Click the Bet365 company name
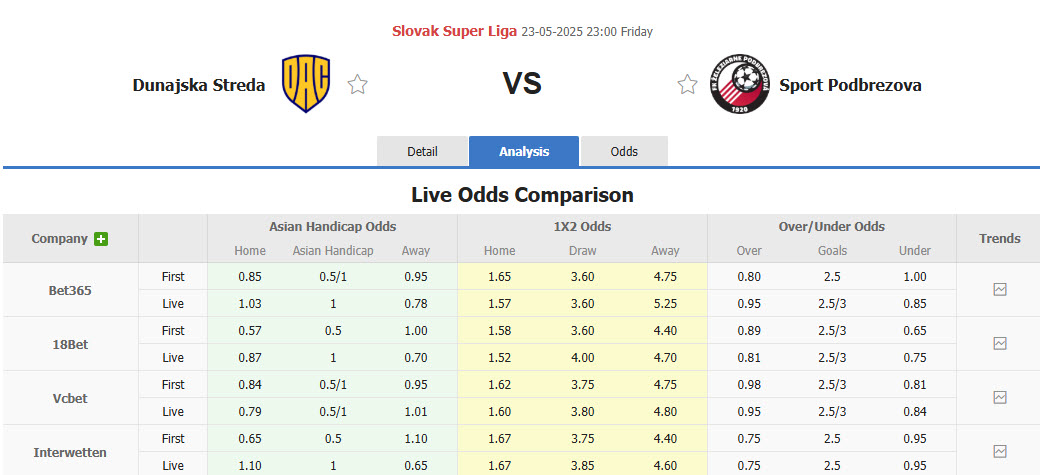1040x475 pixels. [68, 290]
